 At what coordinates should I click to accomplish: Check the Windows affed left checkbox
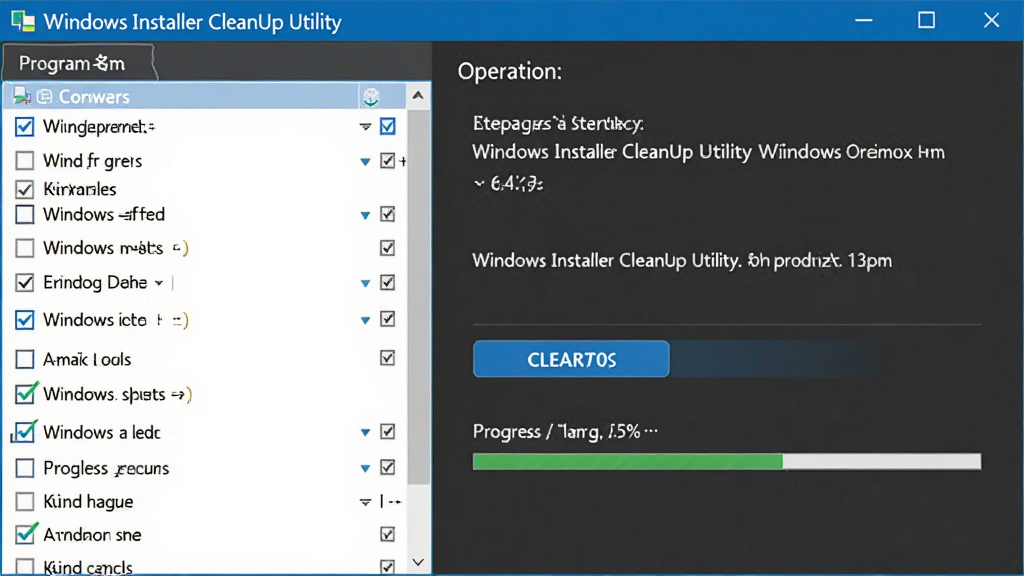coord(25,214)
